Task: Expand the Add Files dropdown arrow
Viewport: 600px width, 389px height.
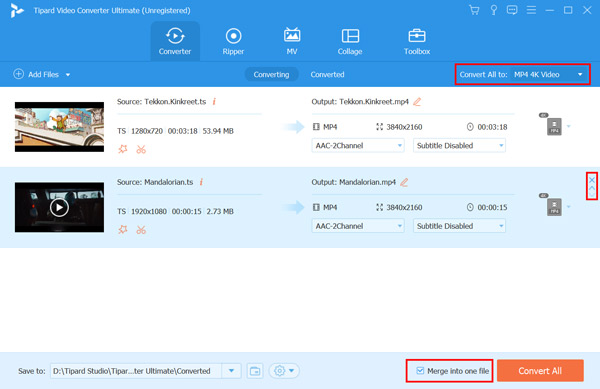Action: (x=68, y=75)
